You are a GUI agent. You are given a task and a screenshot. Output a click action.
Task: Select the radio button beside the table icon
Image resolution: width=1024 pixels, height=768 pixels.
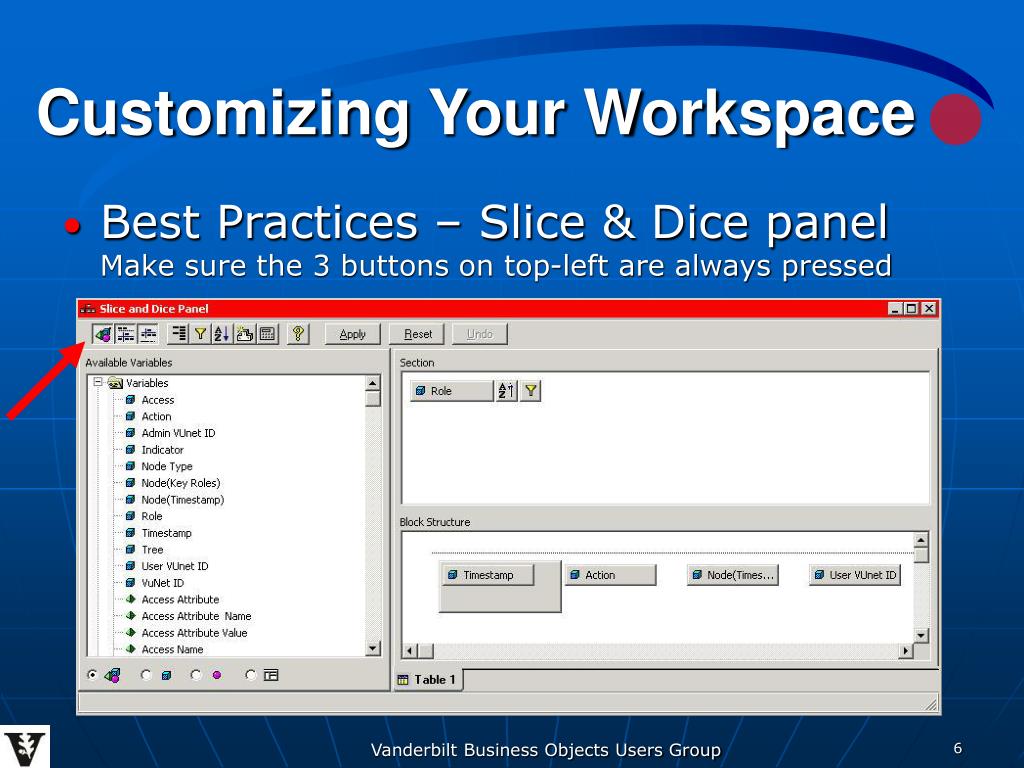pyautogui.click(x=251, y=675)
